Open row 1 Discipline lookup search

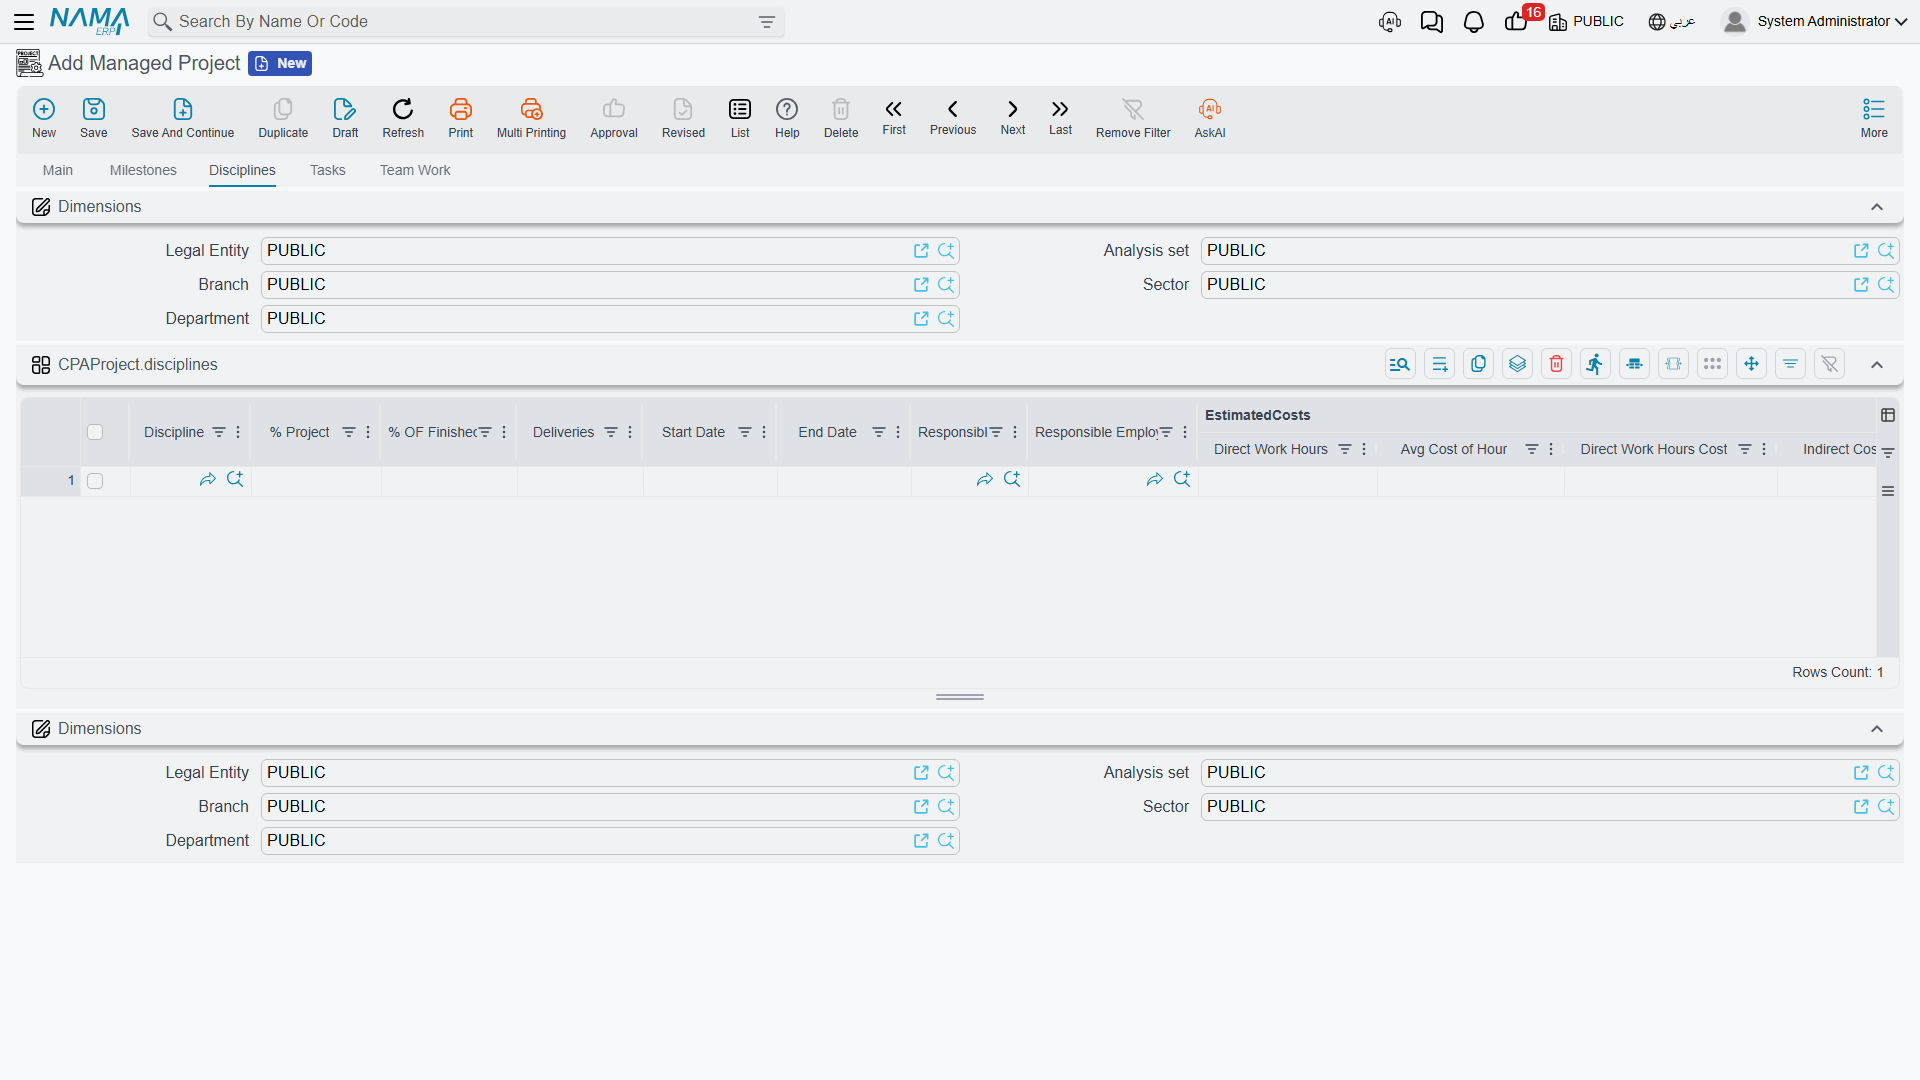(x=235, y=480)
